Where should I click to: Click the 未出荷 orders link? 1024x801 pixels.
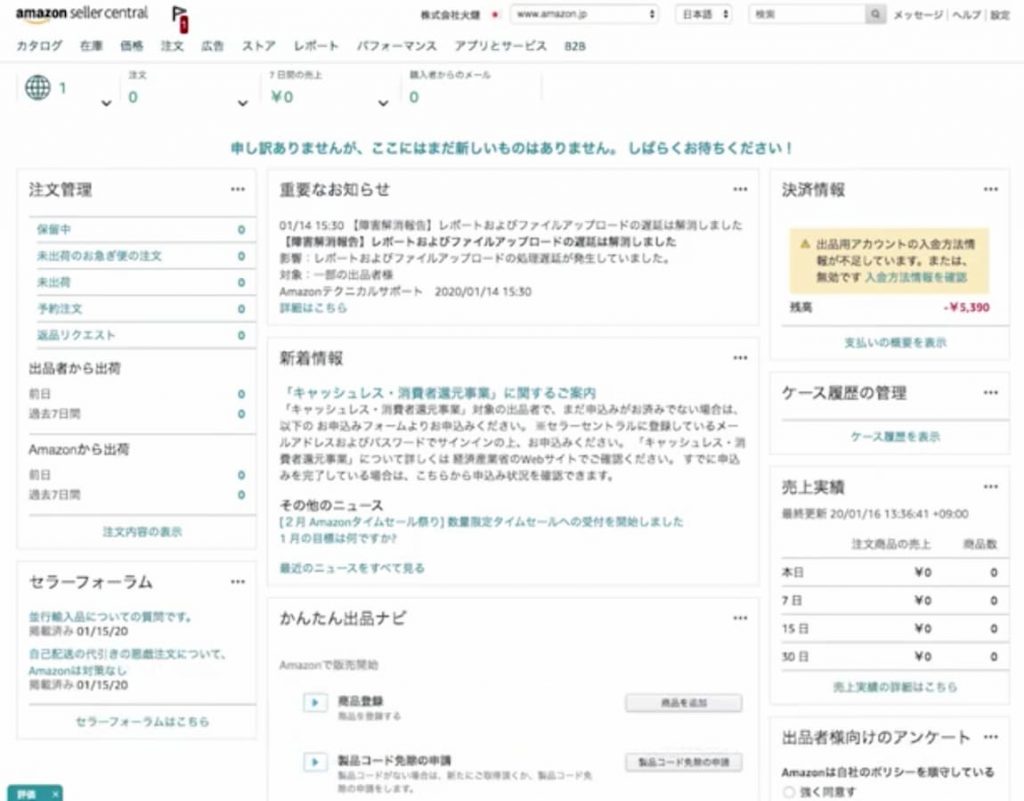point(54,282)
